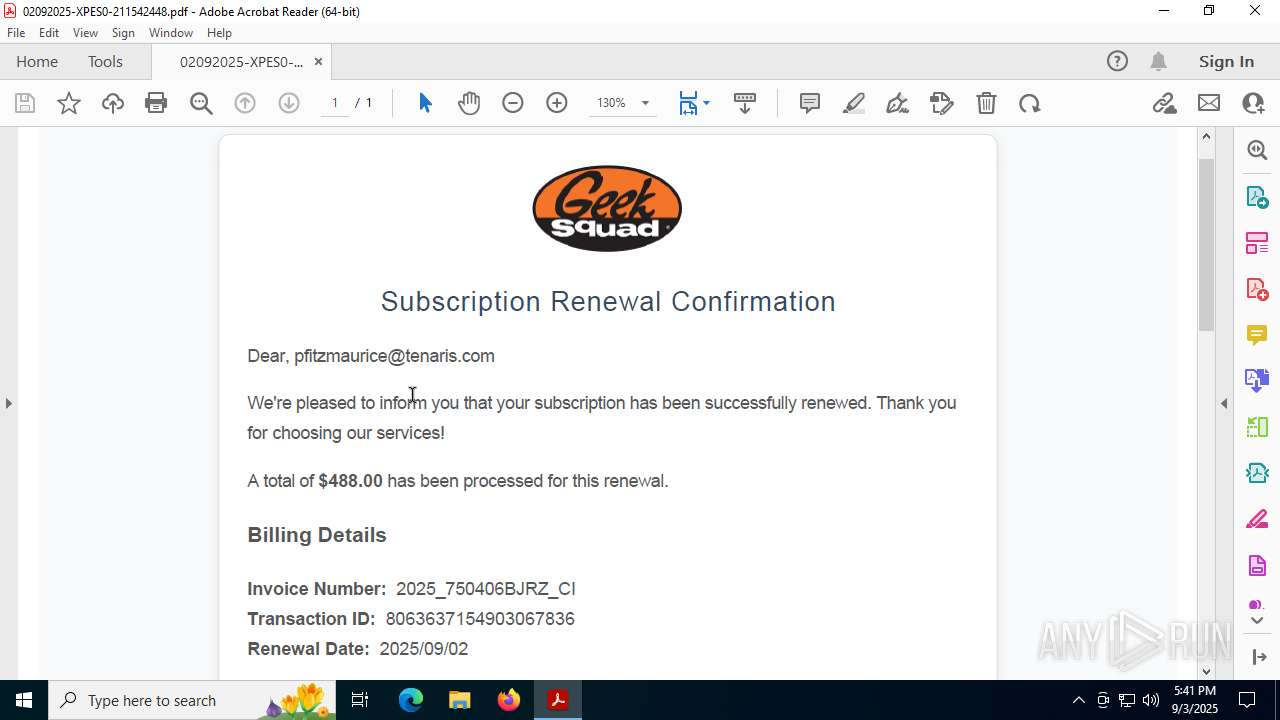Upload file to cloud icon
1280x720 pixels.
tap(113, 103)
